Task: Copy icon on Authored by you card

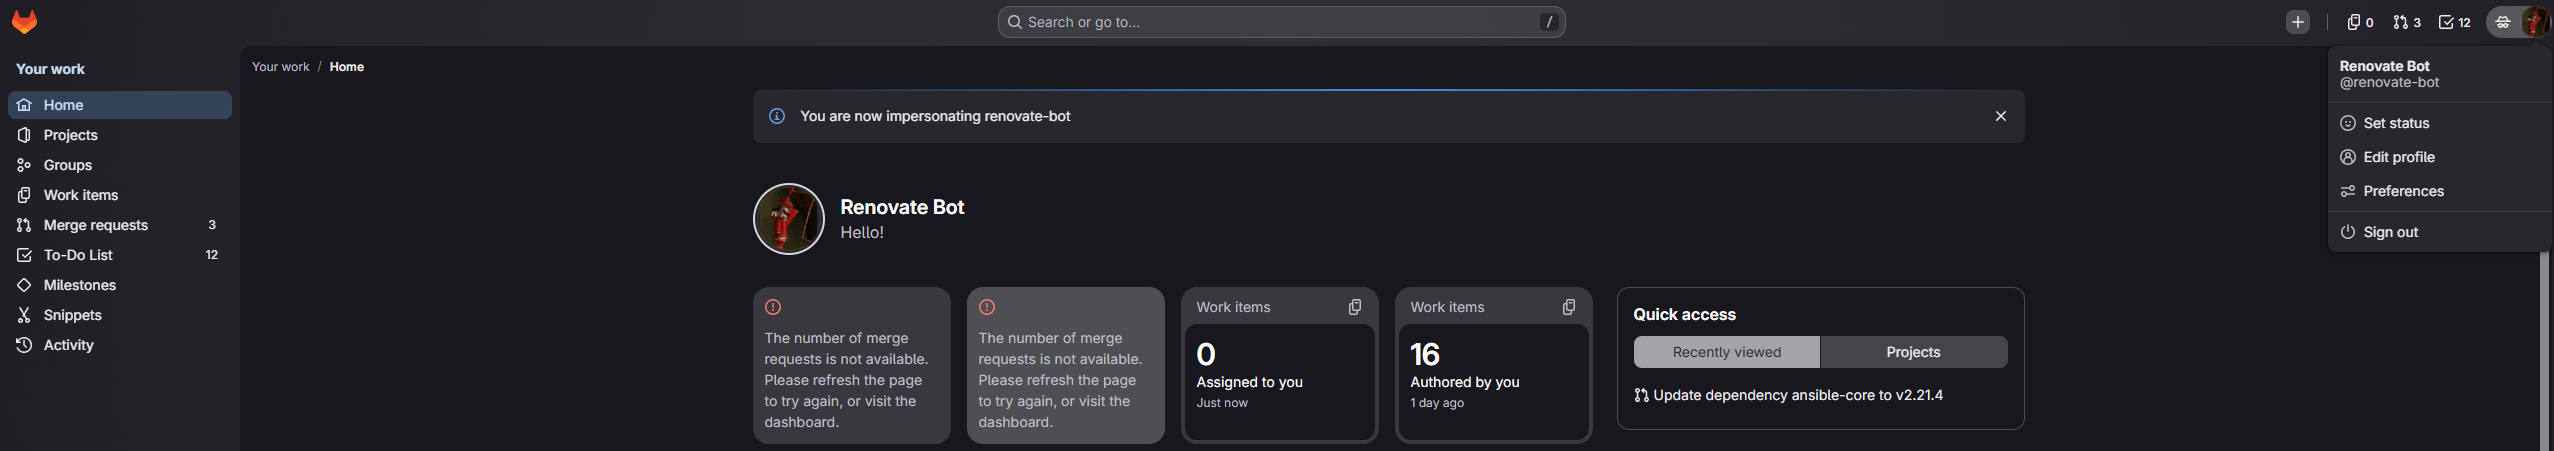Action: tap(1569, 307)
